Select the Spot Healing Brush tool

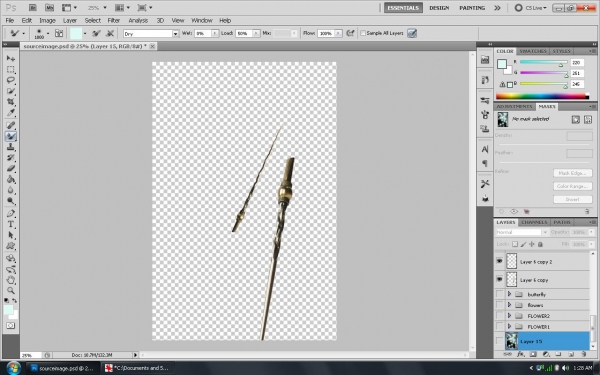click(11, 125)
